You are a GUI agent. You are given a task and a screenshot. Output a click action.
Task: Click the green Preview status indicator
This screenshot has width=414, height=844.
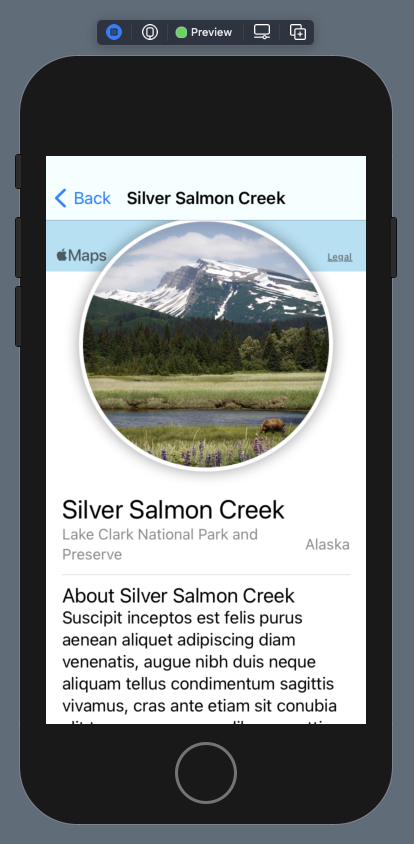click(181, 32)
